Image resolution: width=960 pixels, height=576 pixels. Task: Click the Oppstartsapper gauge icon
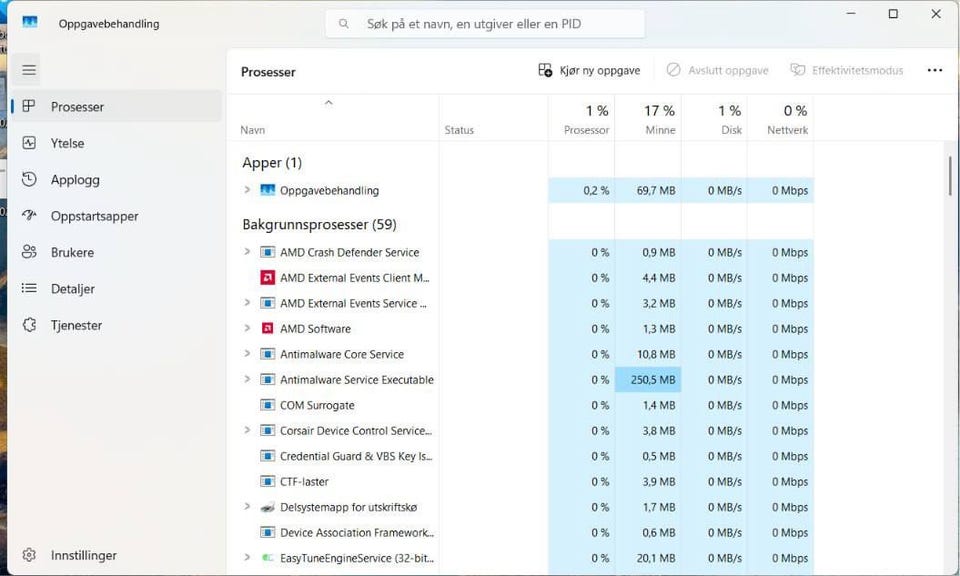point(29,215)
